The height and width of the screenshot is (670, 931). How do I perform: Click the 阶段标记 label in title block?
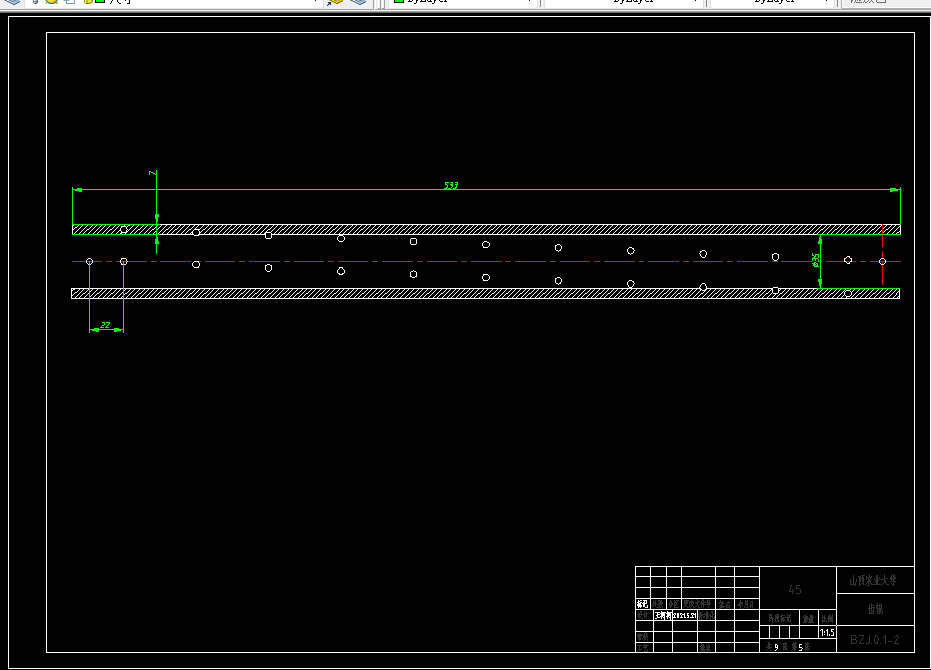[x=780, y=618]
